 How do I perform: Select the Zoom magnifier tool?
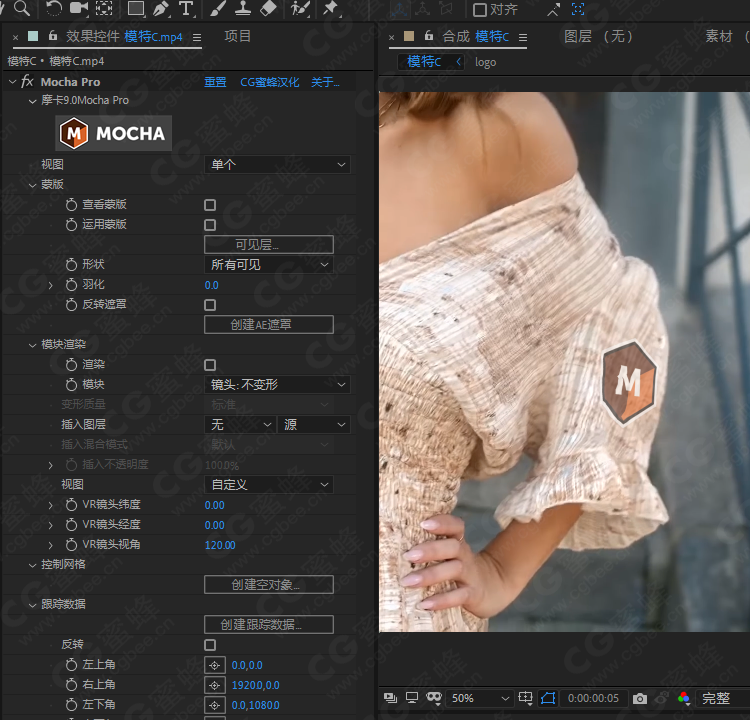pos(22,8)
